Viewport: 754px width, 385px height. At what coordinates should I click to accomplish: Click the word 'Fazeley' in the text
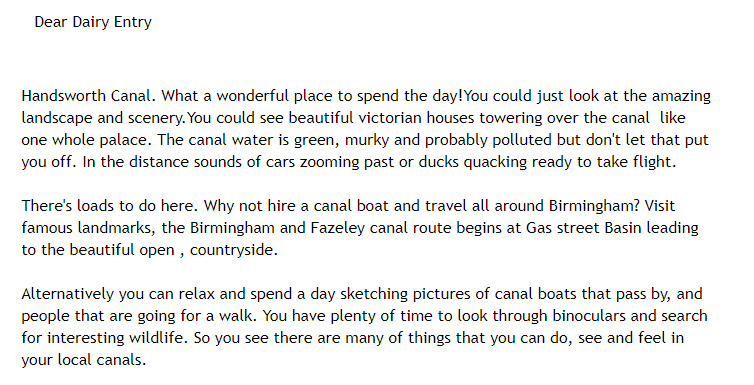[x=338, y=227]
